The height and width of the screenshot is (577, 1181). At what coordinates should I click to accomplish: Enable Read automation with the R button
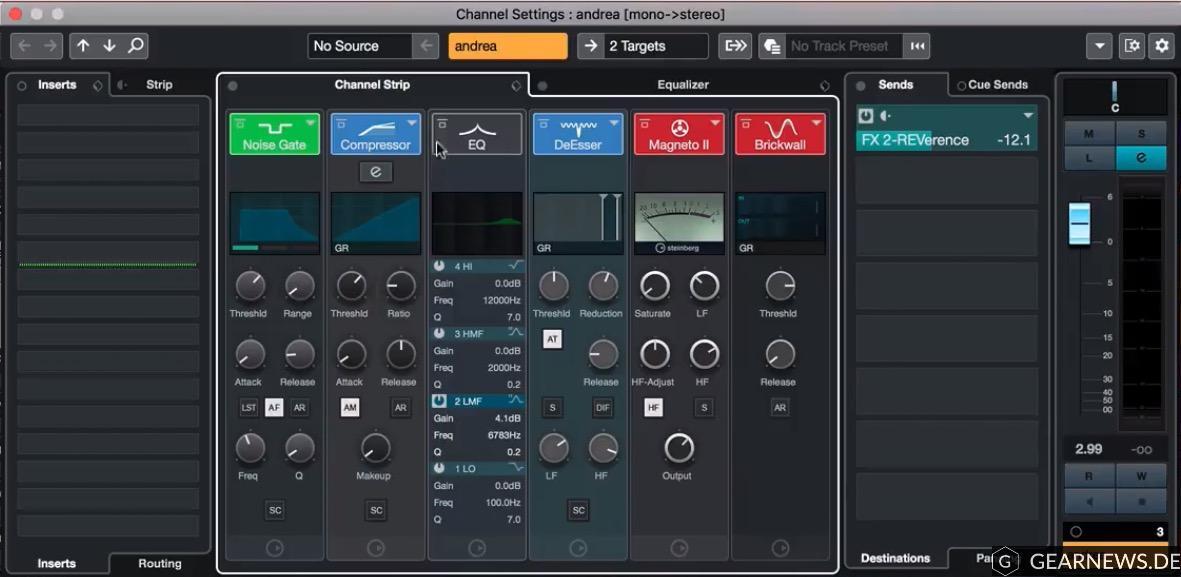(x=1089, y=476)
